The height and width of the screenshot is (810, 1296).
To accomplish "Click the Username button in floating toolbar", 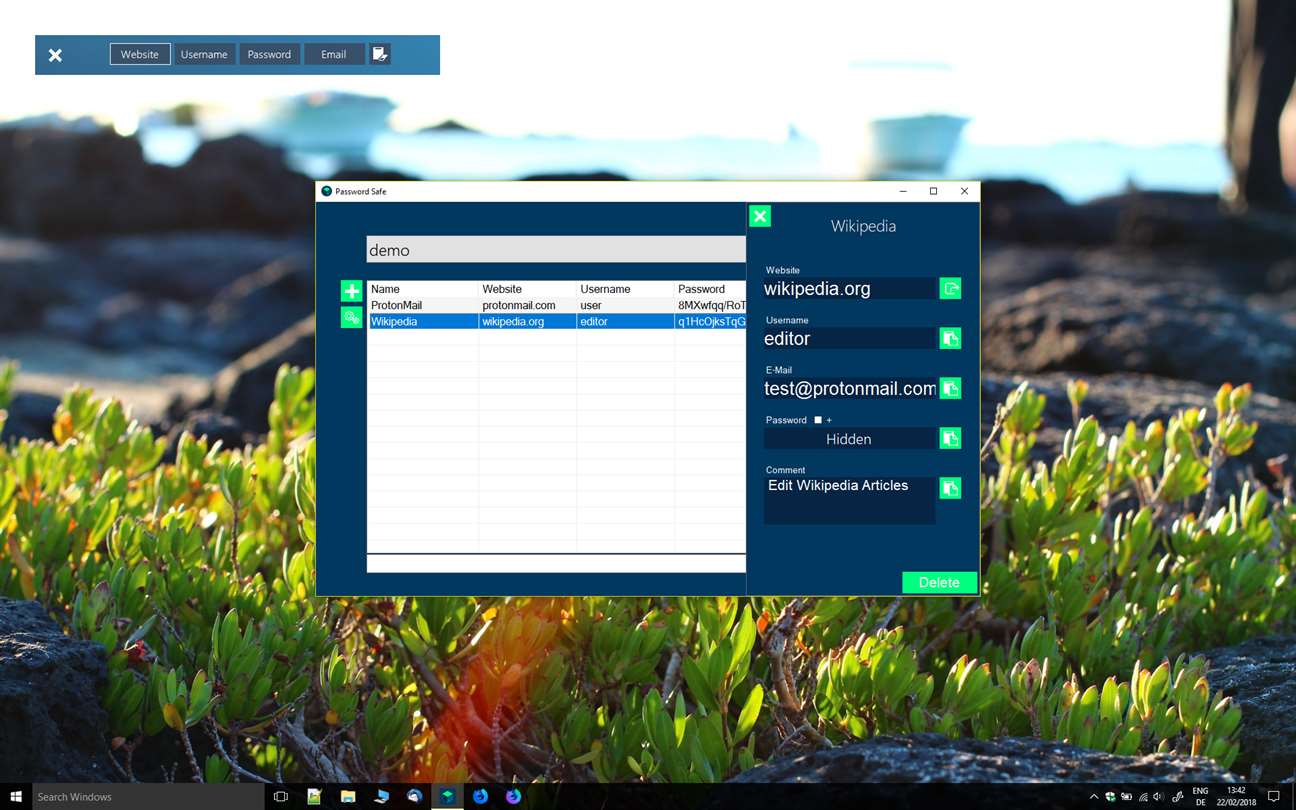I will click(204, 54).
